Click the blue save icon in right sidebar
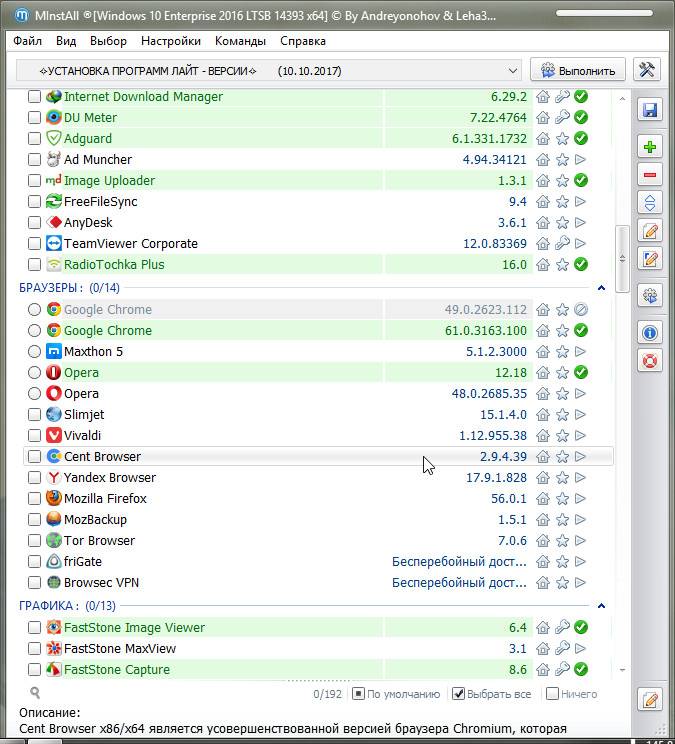Viewport: 675px width, 744px height. point(649,111)
